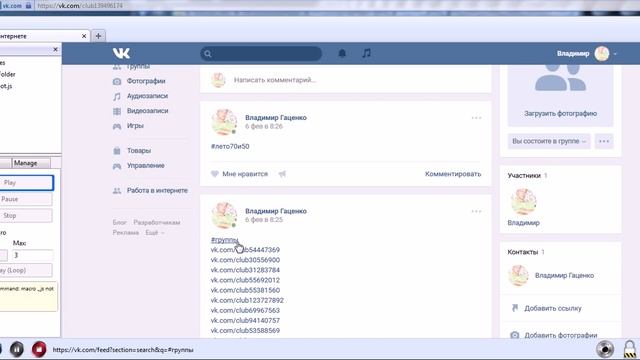
Task: Open the music note player icon
Action: click(367, 53)
